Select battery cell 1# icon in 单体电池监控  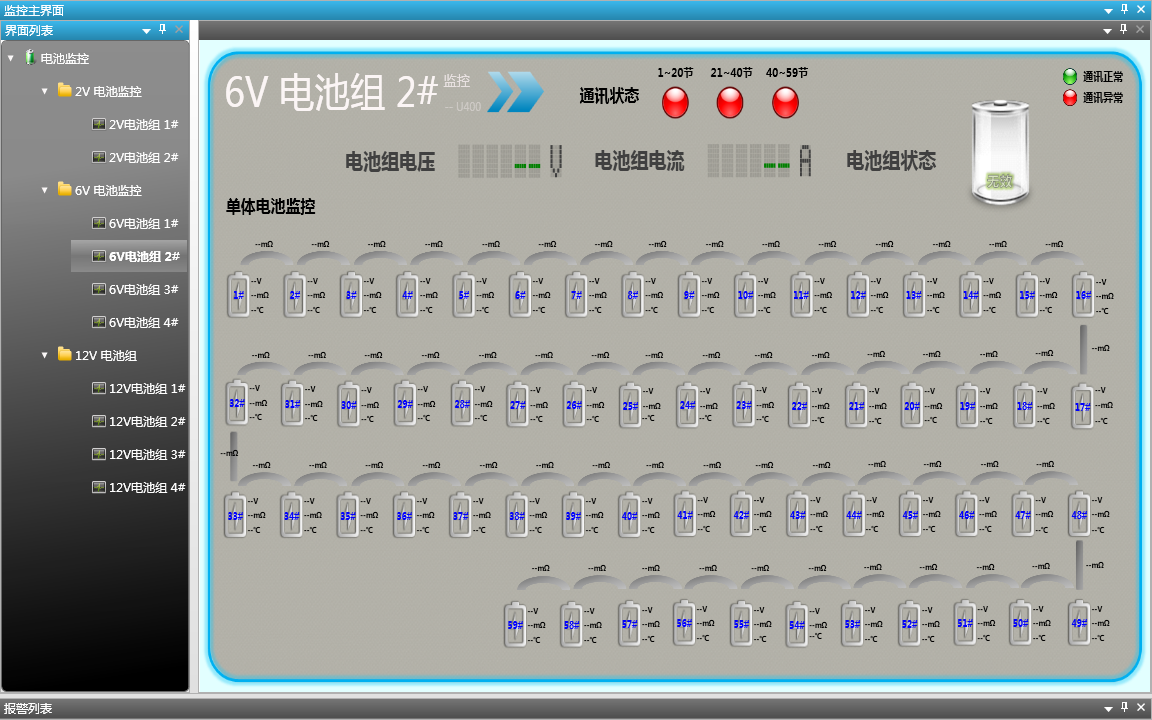pyautogui.click(x=238, y=294)
